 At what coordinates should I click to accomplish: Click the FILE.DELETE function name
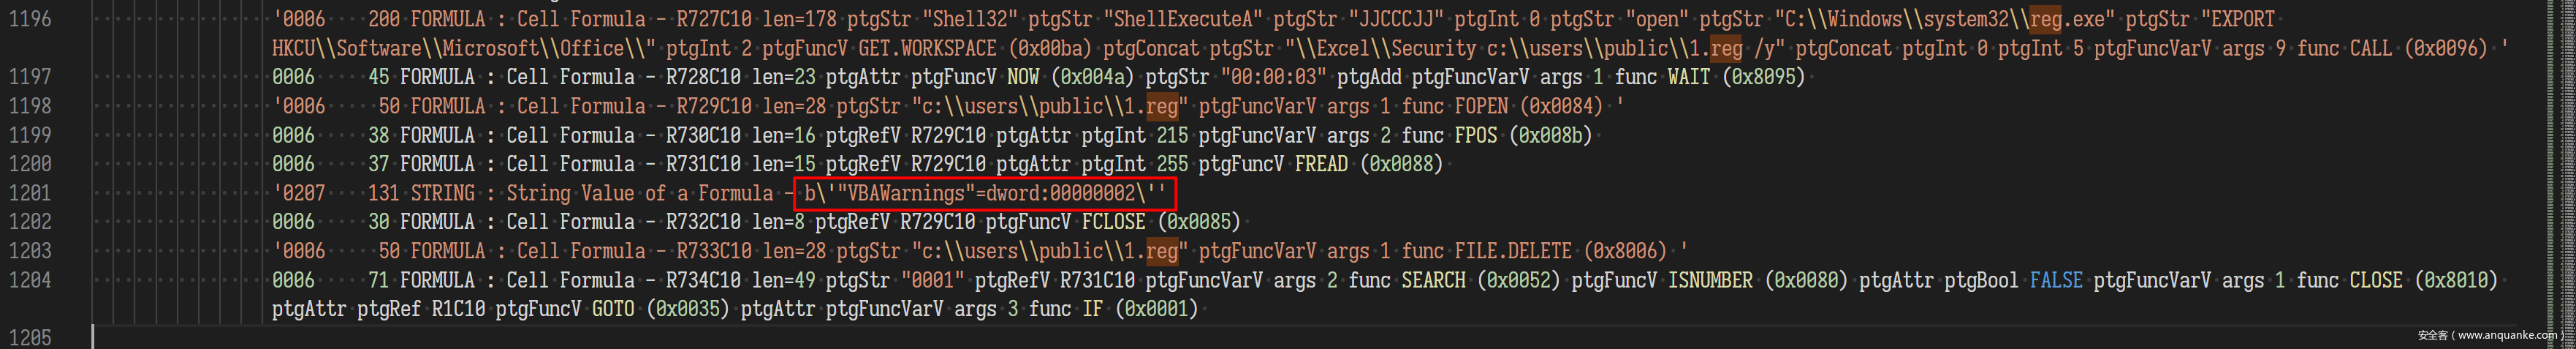coord(1512,251)
